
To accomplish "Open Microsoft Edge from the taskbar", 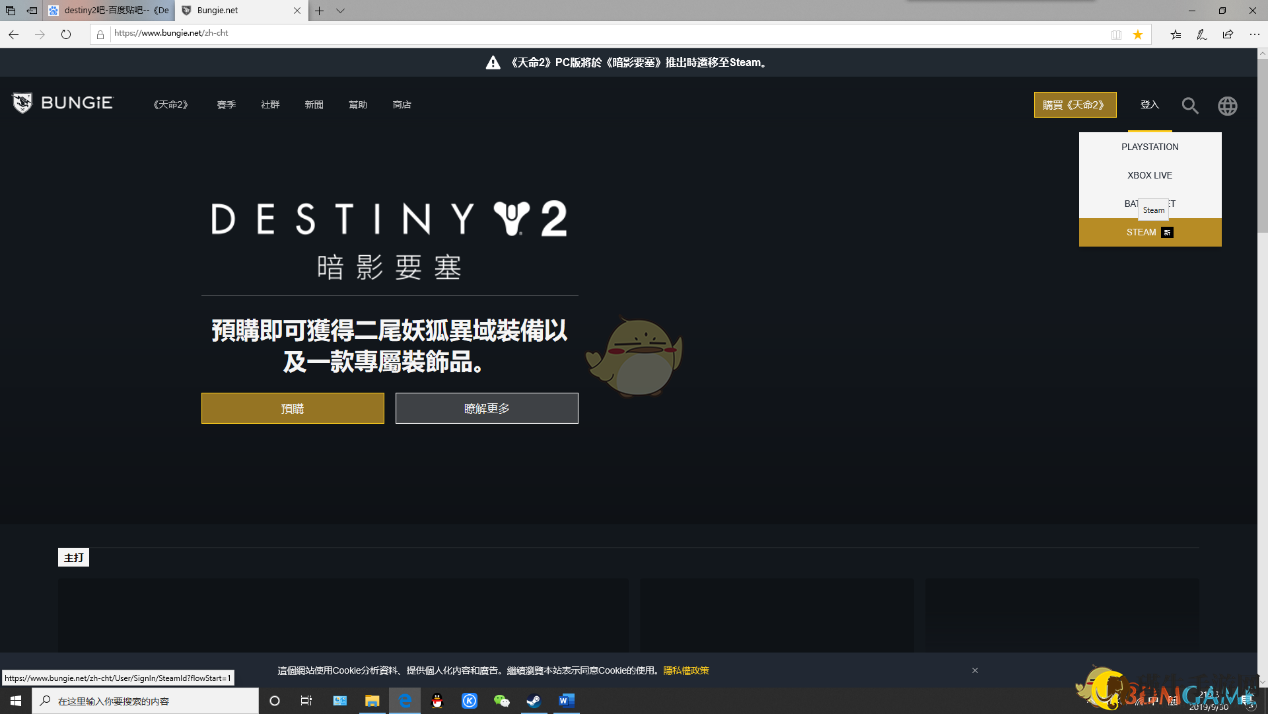I will 405,701.
